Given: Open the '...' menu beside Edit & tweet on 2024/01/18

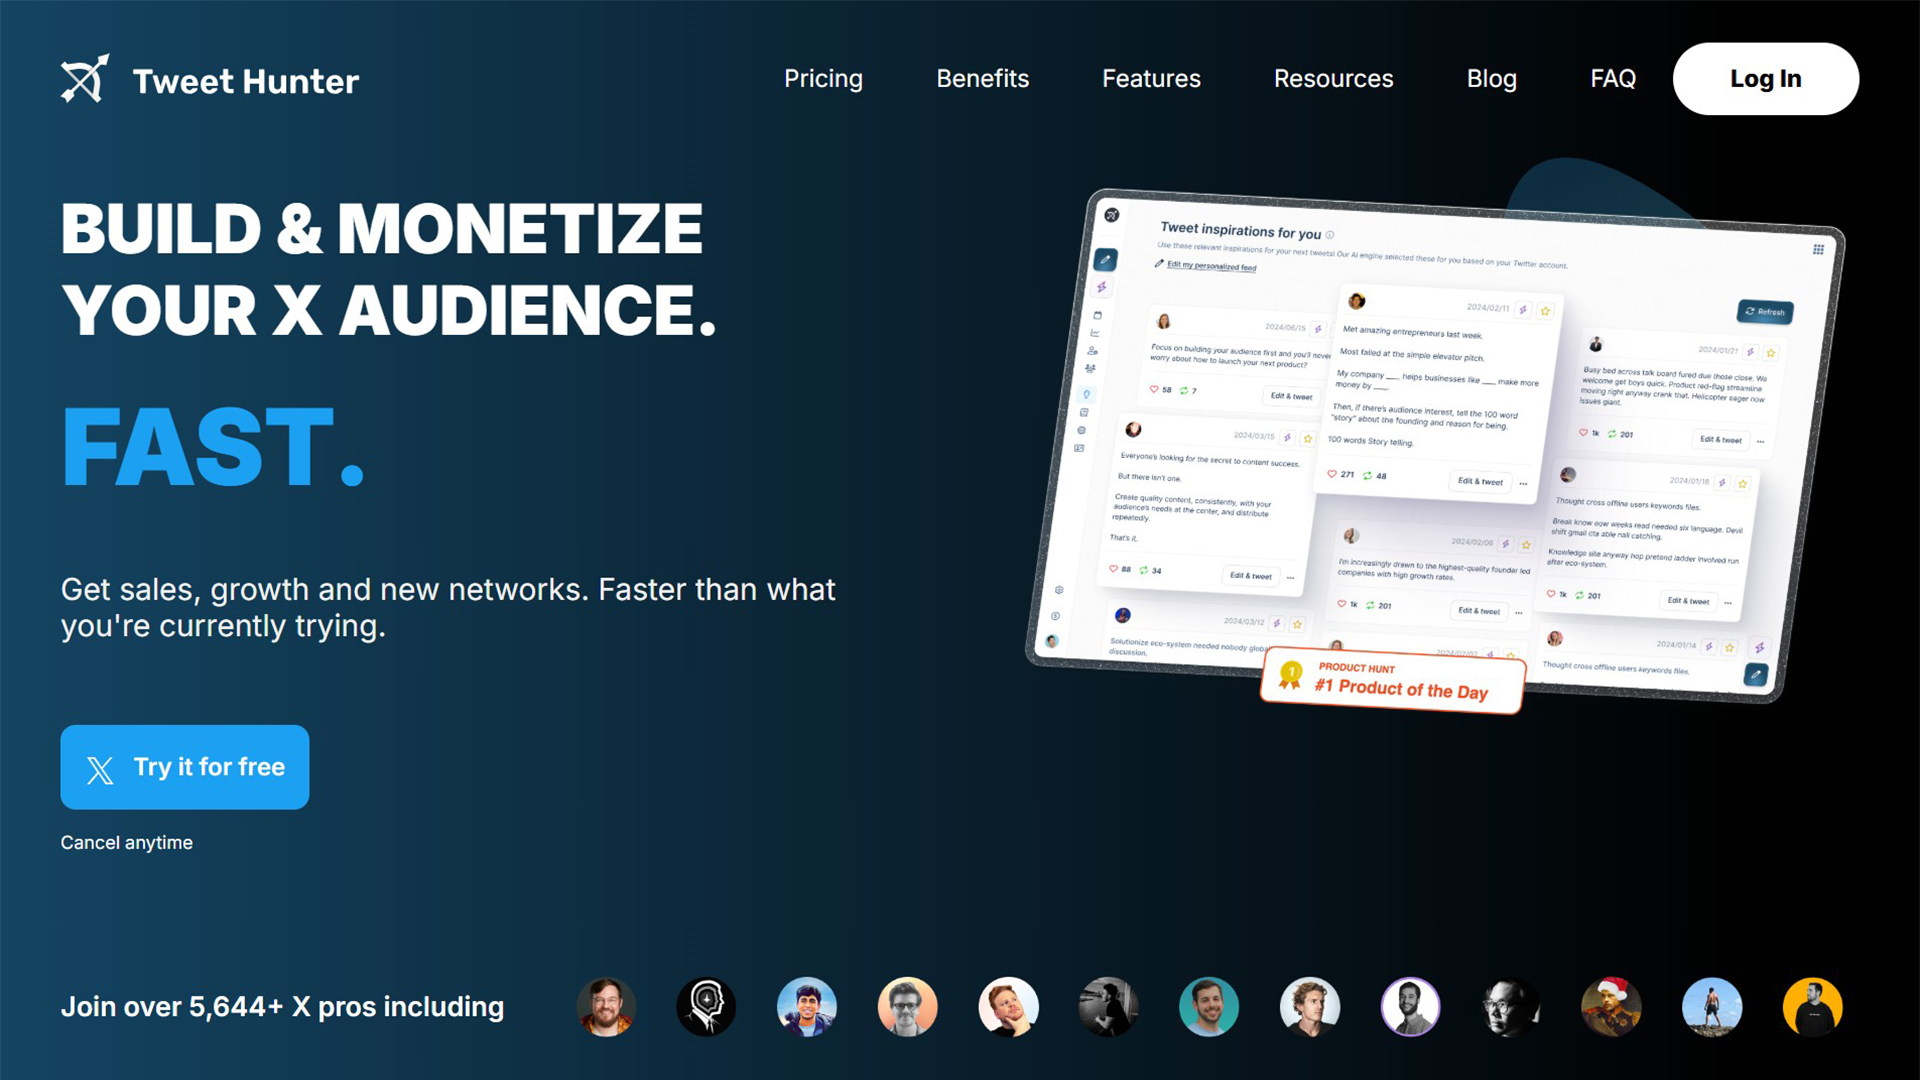Looking at the screenshot, I should coord(1729,602).
